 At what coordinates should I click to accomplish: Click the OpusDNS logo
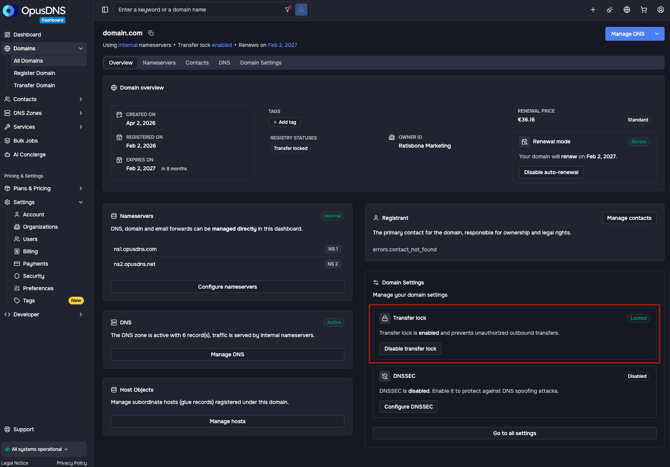pos(34,12)
